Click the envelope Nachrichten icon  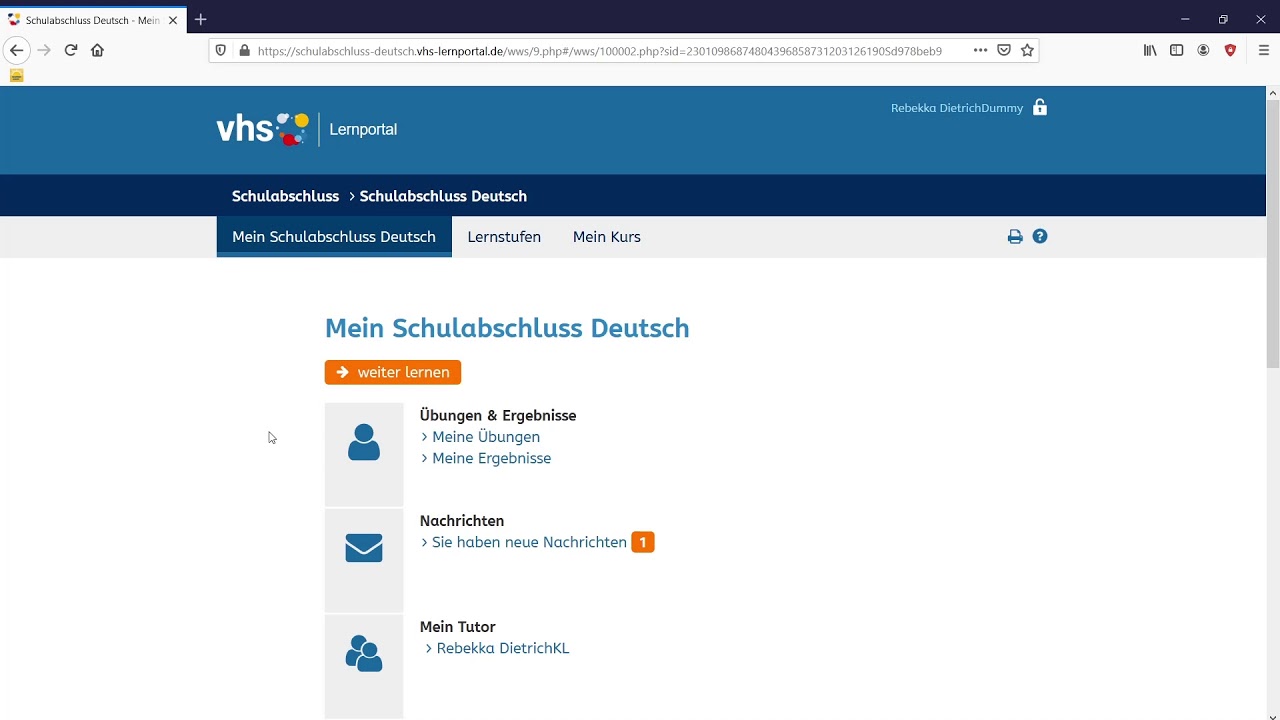[x=364, y=548]
